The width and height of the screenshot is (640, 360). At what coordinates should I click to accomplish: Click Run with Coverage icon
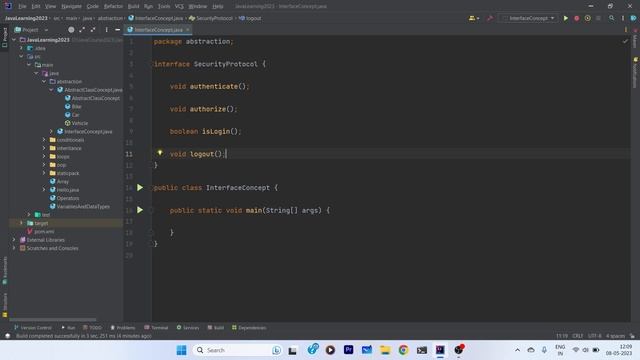(x=587, y=18)
